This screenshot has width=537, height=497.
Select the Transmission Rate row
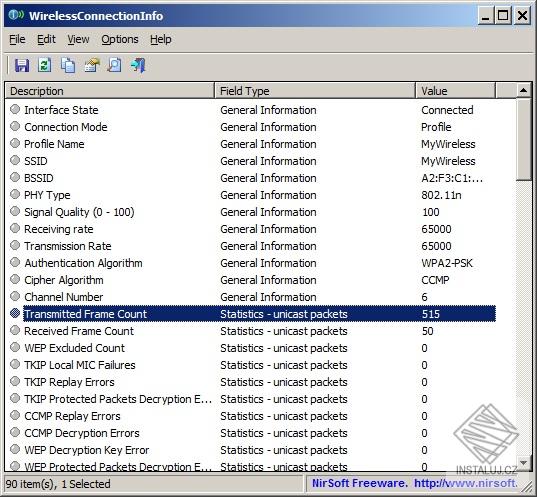click(252, 246)
